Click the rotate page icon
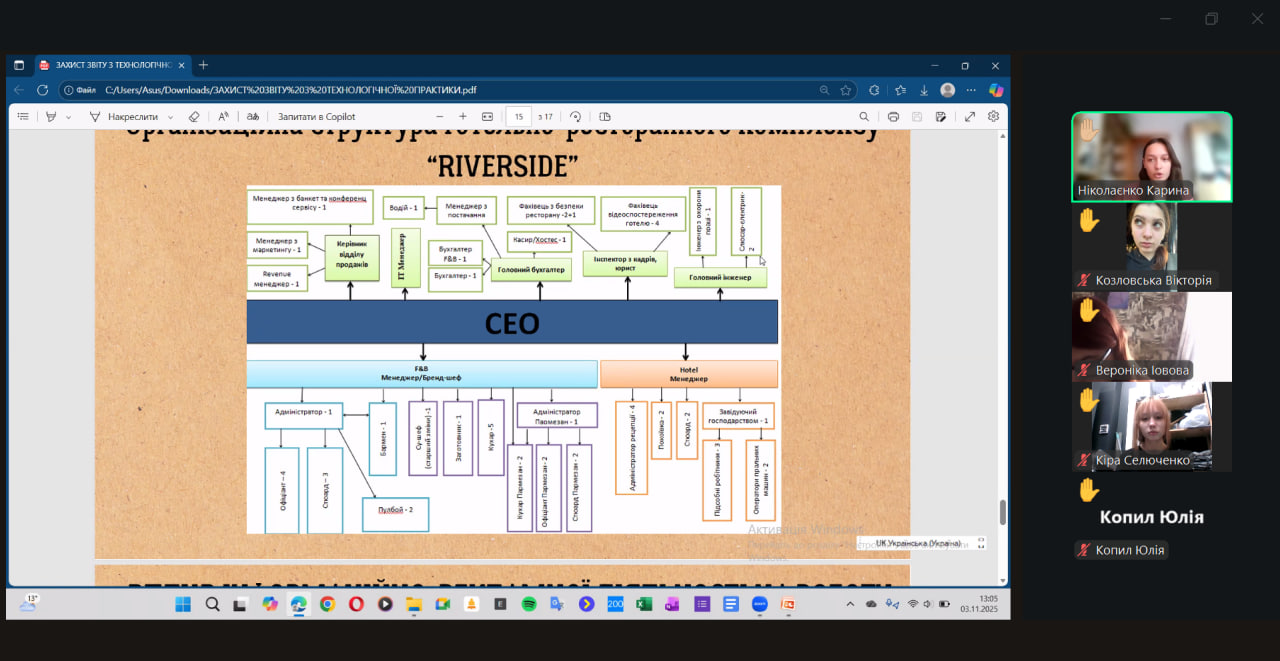 (576, 117)
